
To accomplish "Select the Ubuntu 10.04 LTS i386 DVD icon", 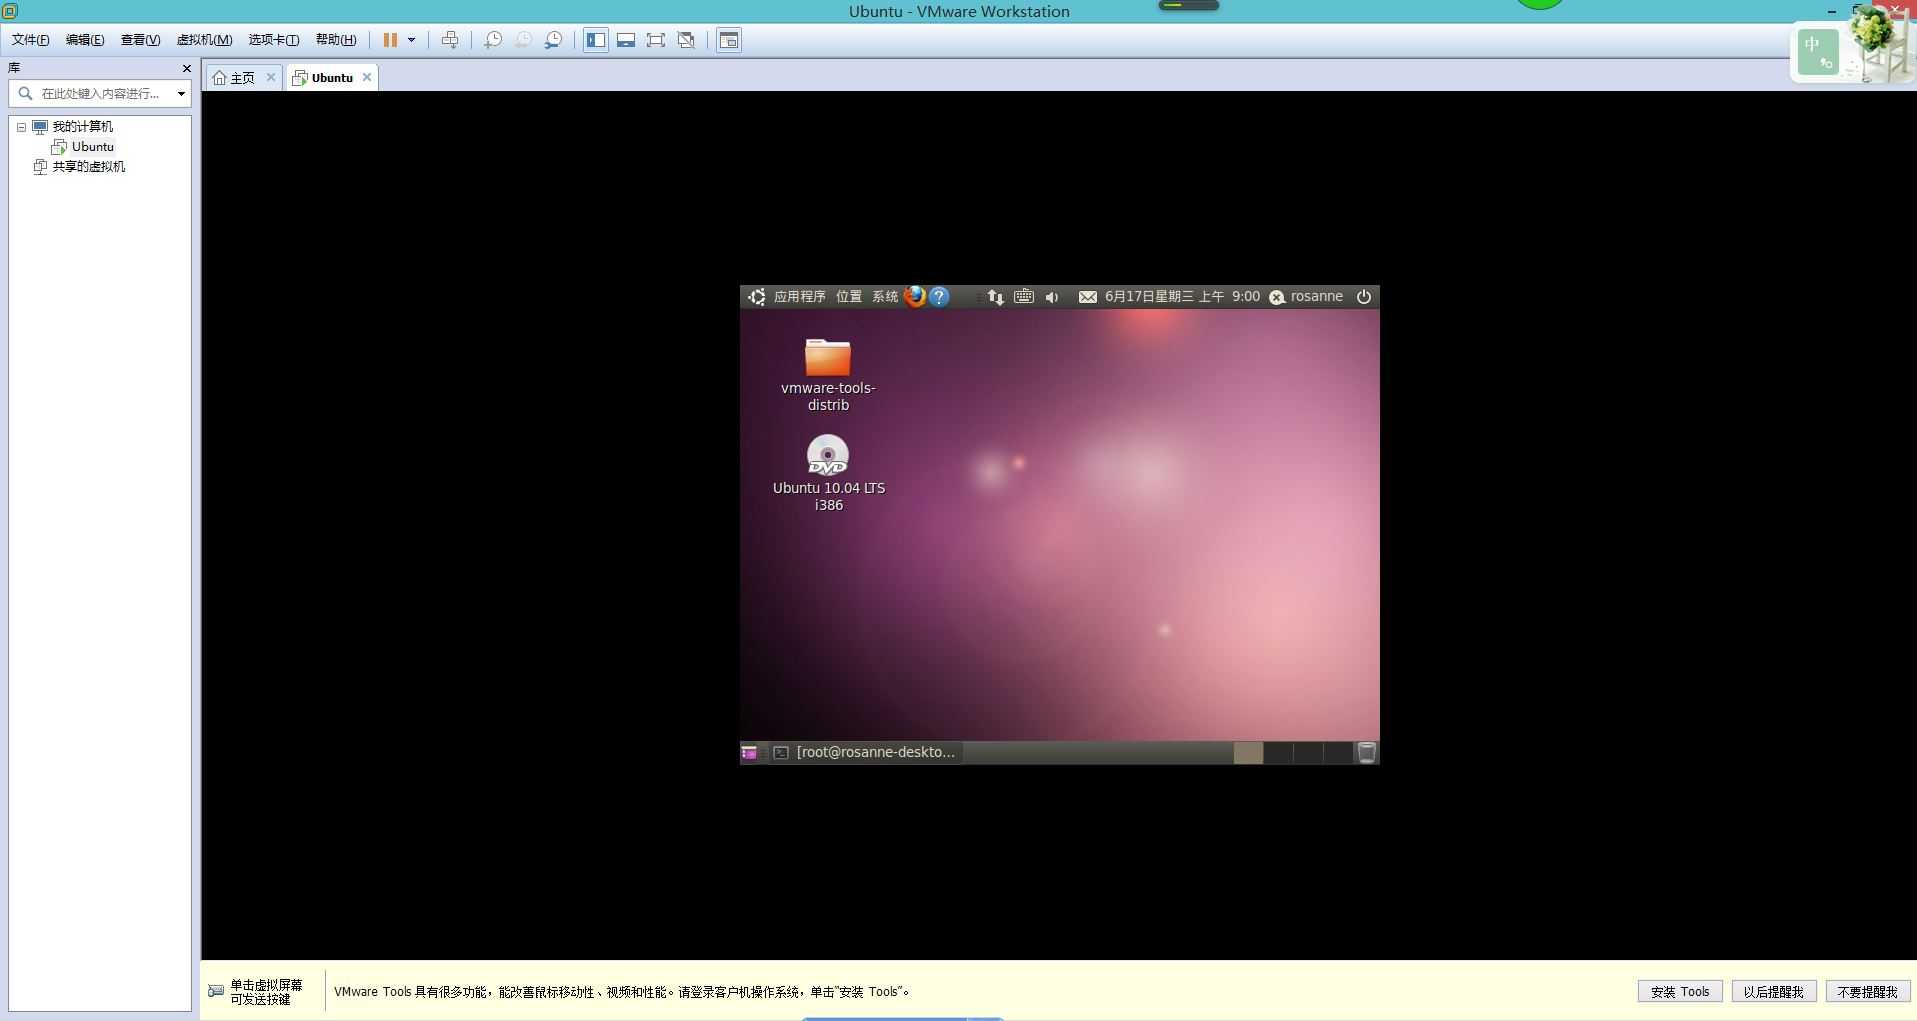I will (x=828, y=474).
